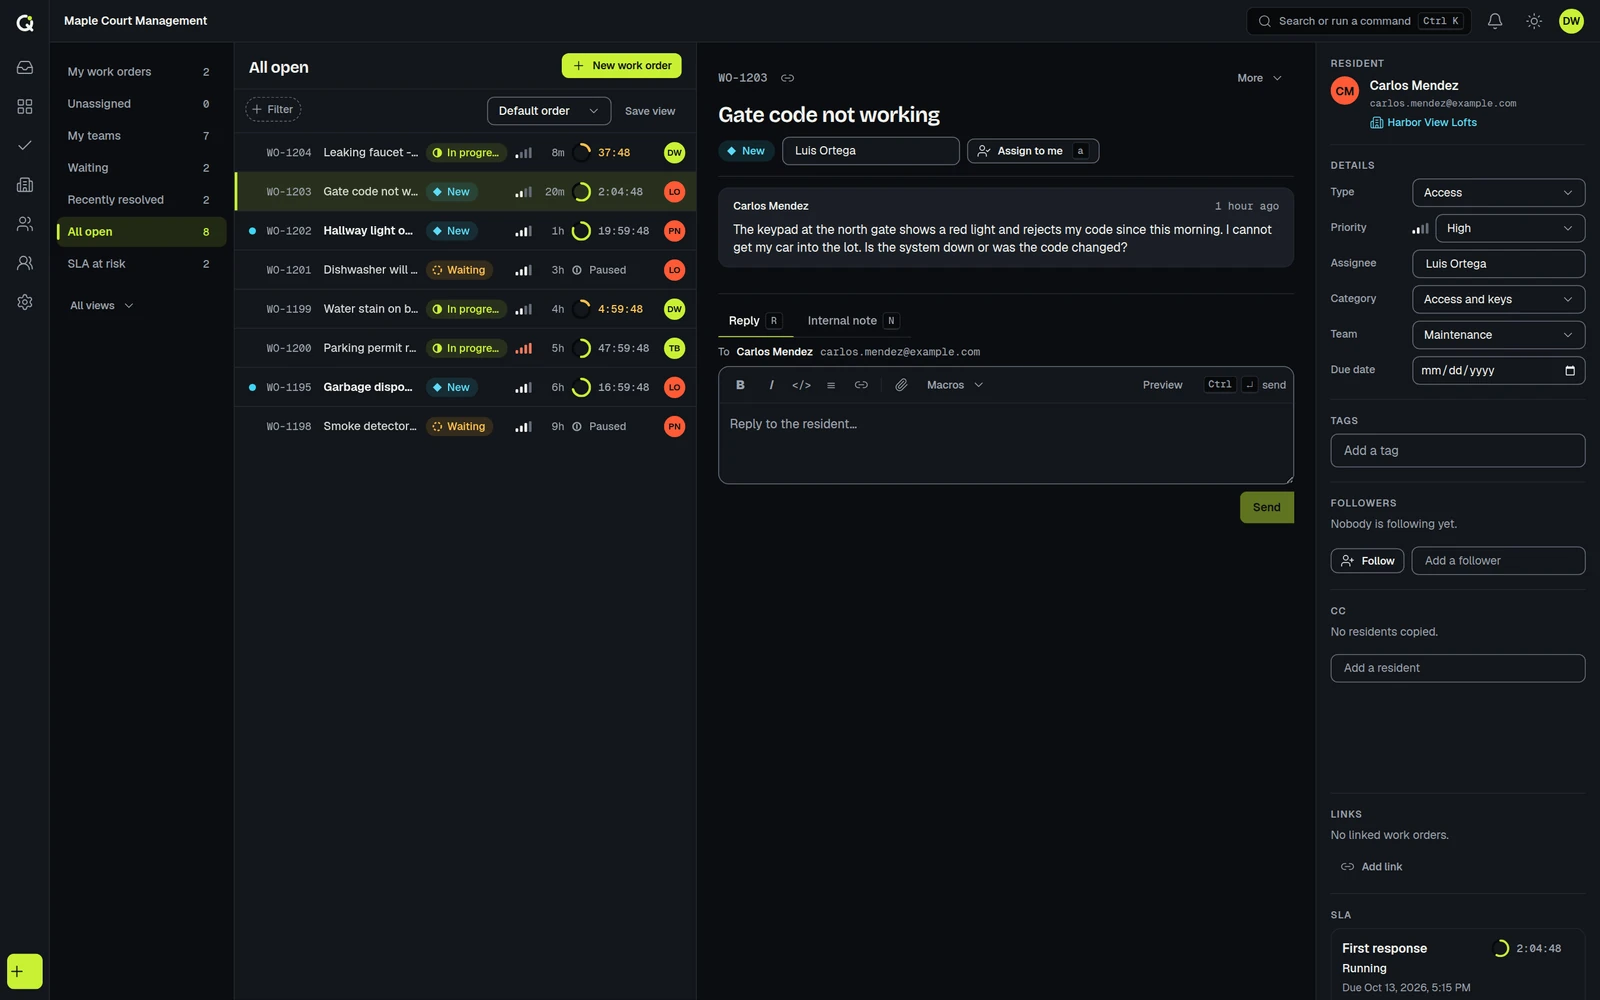Open the calendar picker in Due date
Image resolution: width=1600 pixels, height=1000 pixels.
(1570, 371)
